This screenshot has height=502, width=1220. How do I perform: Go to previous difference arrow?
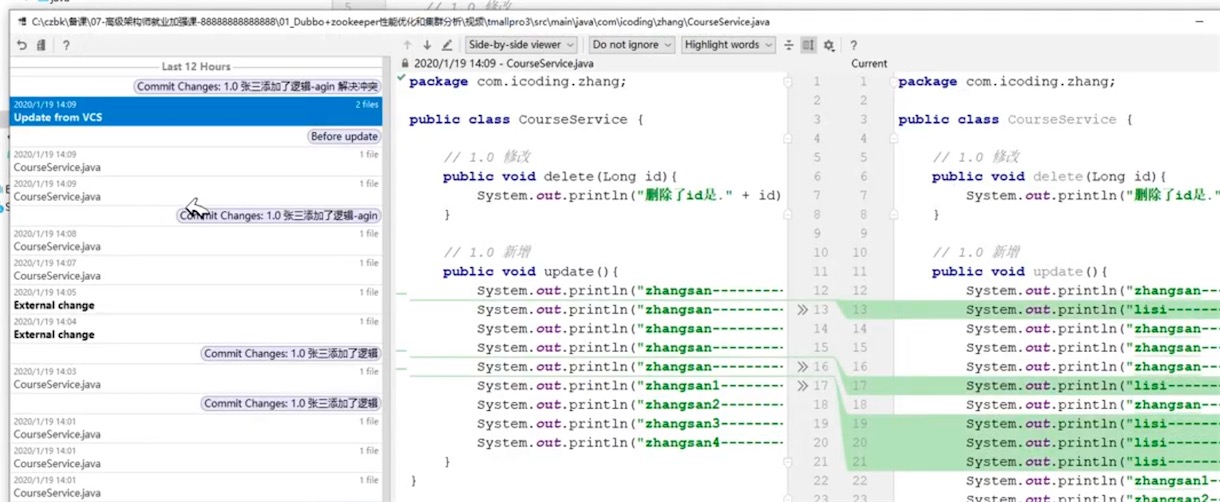[407, 45]
